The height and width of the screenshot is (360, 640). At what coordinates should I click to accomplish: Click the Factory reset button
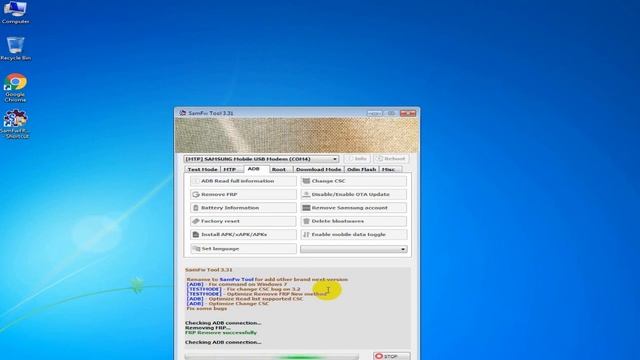coord(243,221)
